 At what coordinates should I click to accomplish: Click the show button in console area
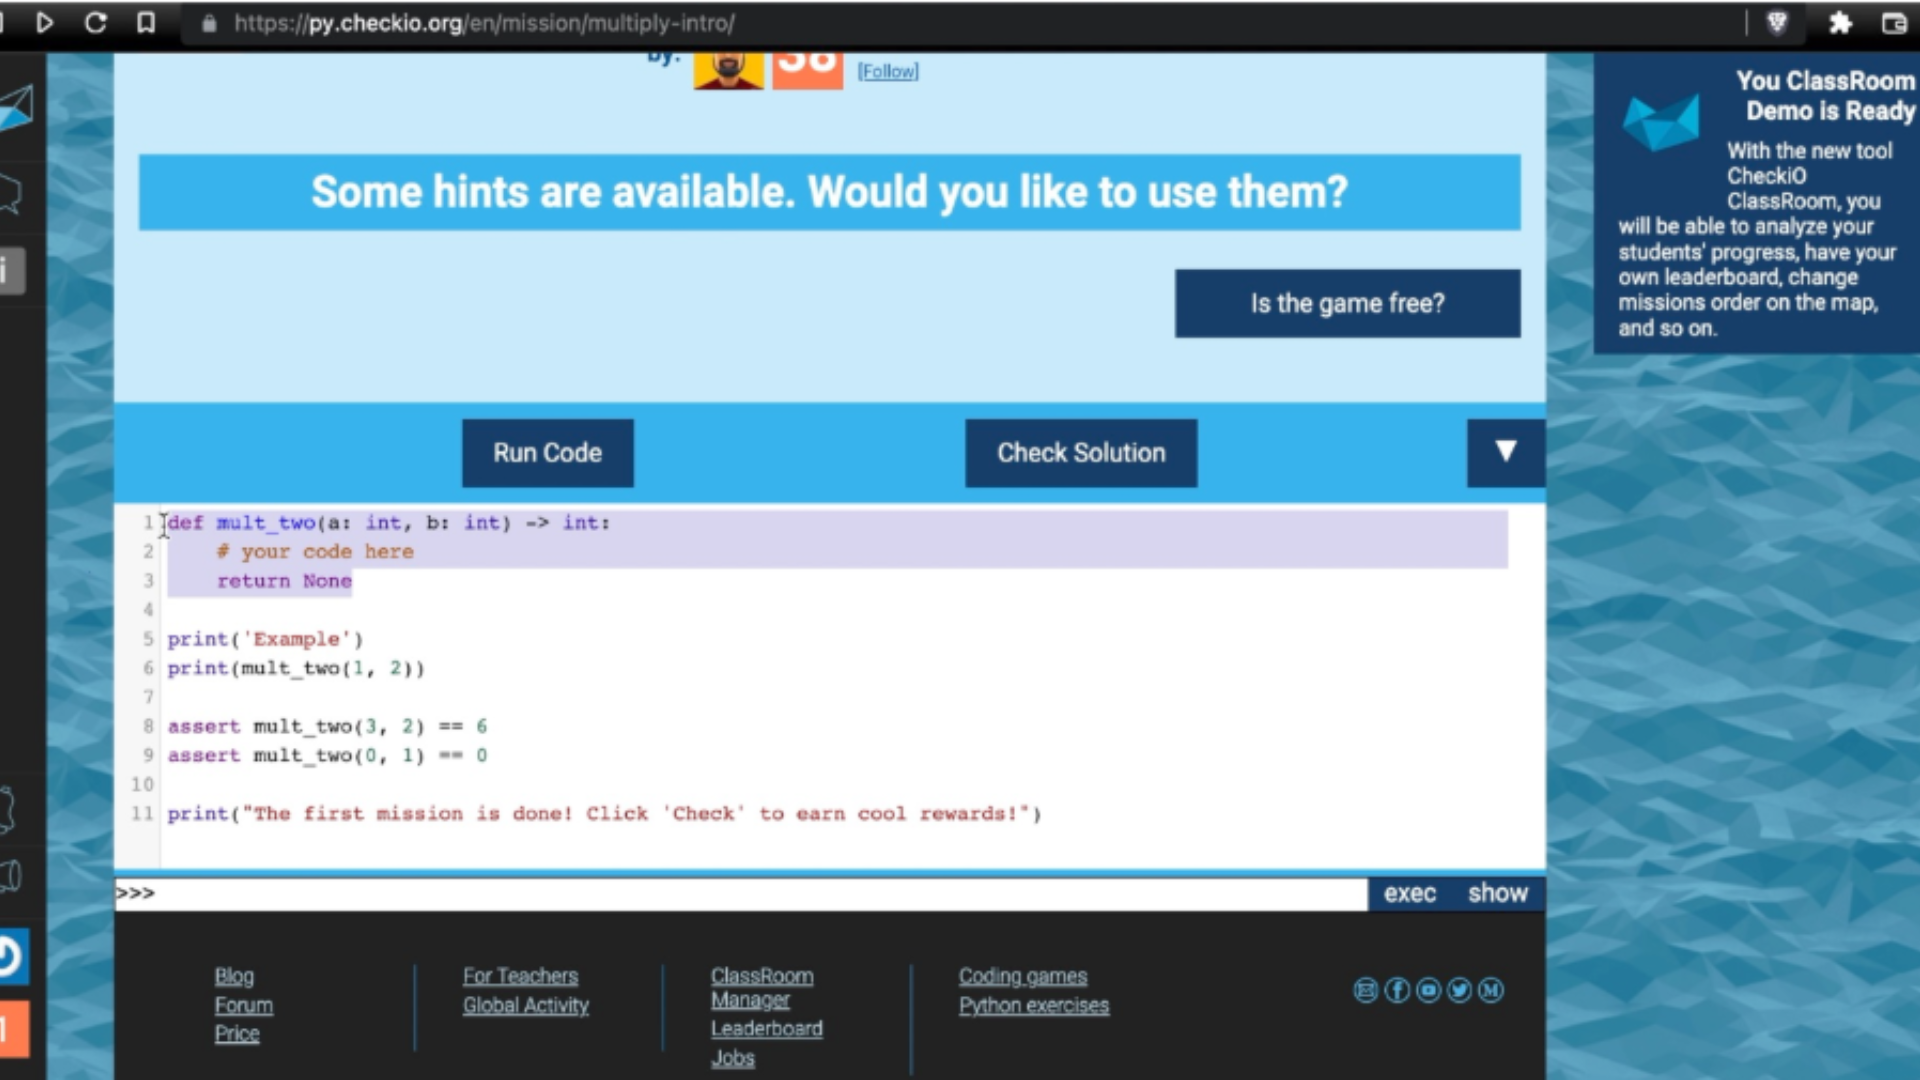(1497, 894)
